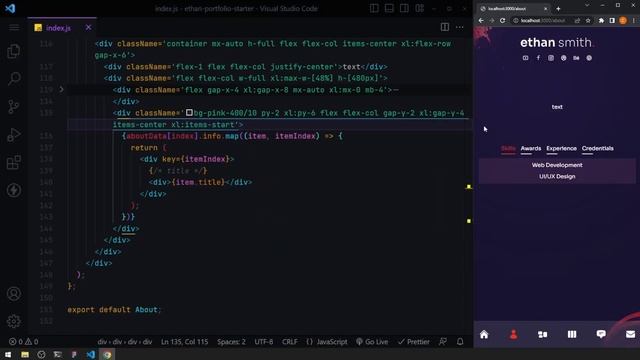
Task: Open File Explorer from the taskbar
Action: [x=24, y=355]
